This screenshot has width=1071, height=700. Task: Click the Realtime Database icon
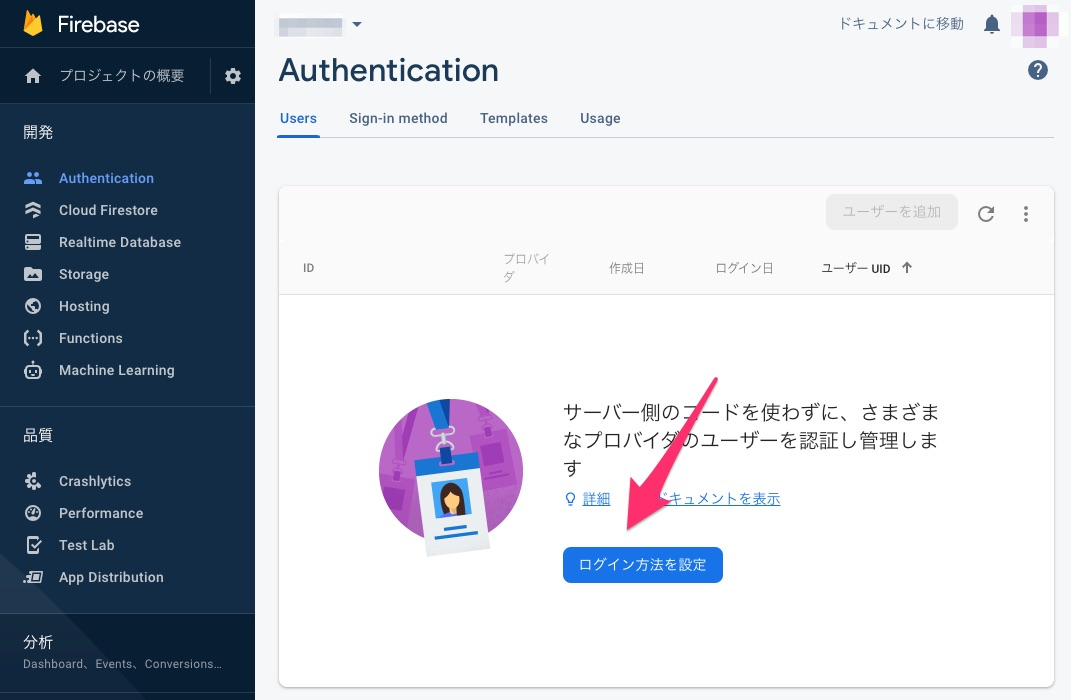click(x=33, y=242)
